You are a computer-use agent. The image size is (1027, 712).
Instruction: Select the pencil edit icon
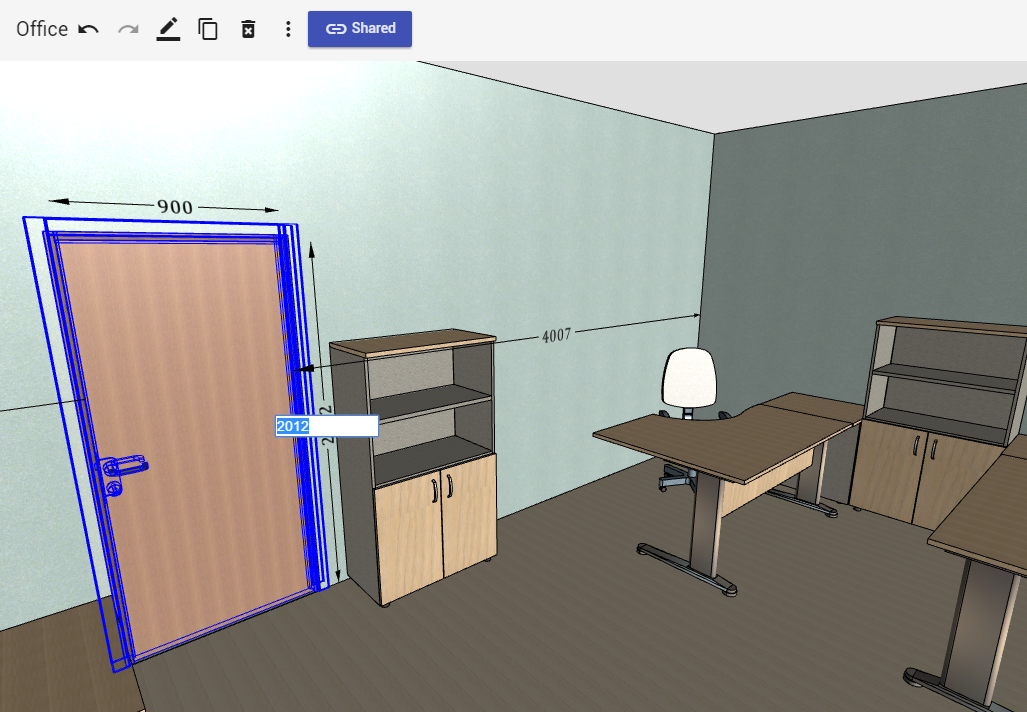point(168,29)
